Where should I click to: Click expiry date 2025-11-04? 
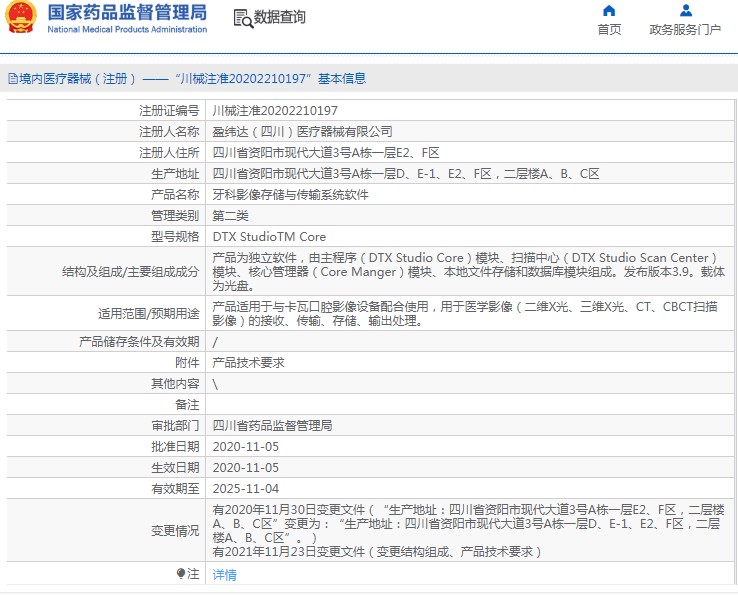point(246,489)
